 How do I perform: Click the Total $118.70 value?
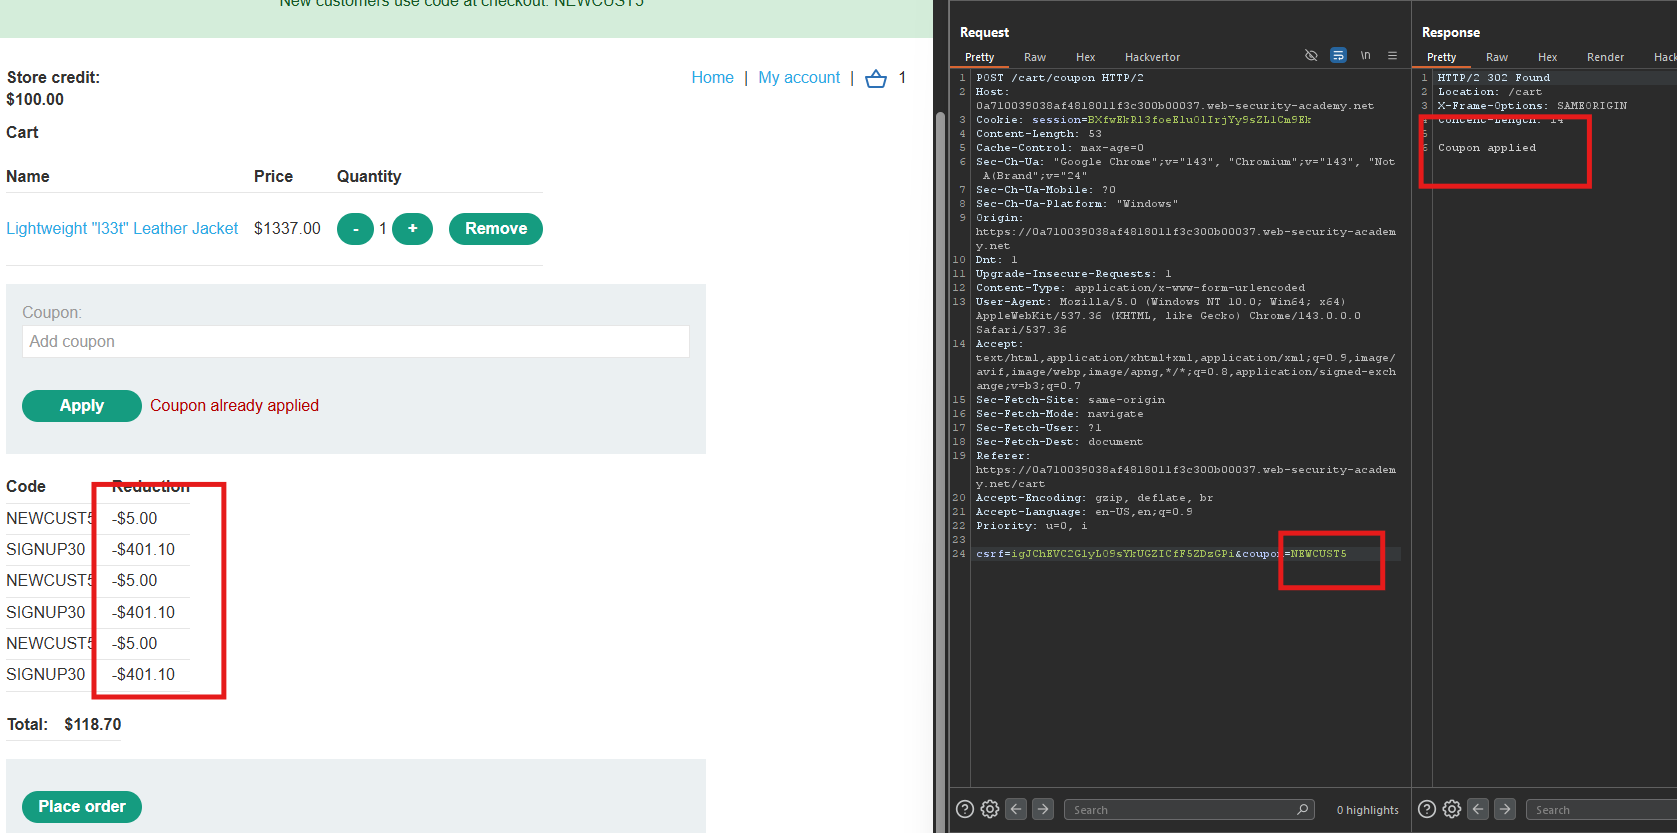(x=93, y=725)
